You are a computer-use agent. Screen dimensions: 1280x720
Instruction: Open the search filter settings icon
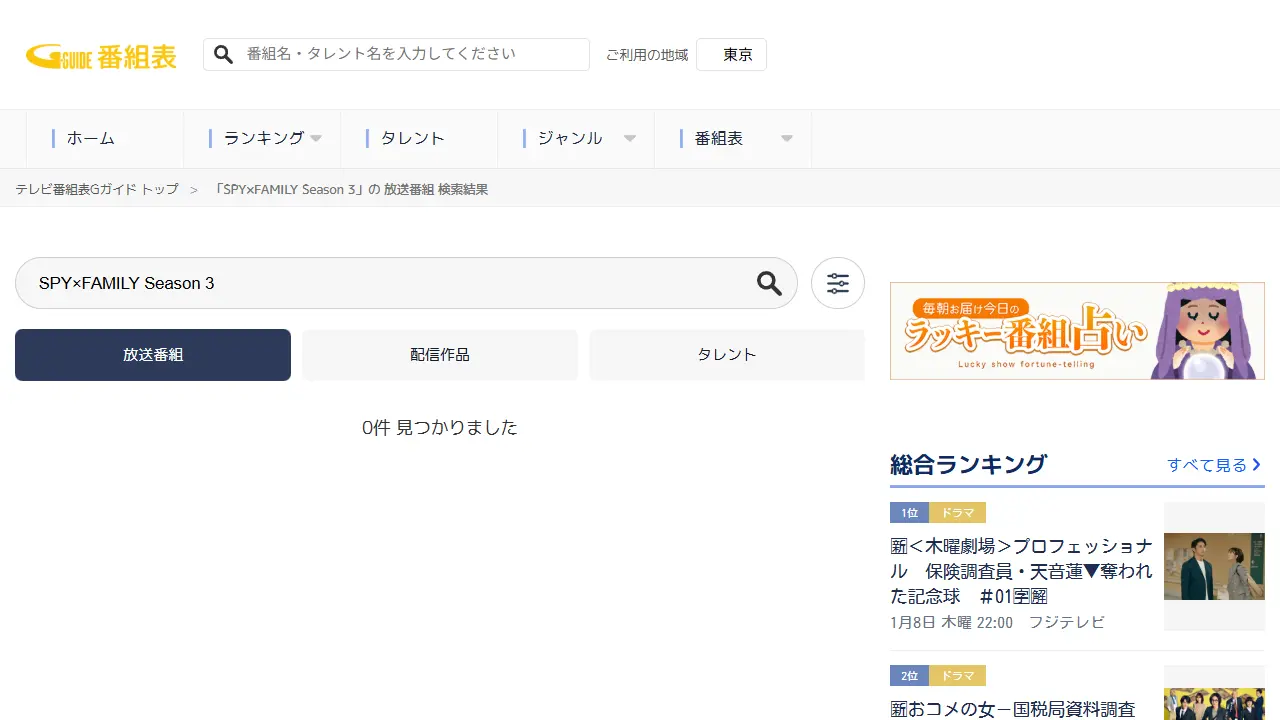838,283
